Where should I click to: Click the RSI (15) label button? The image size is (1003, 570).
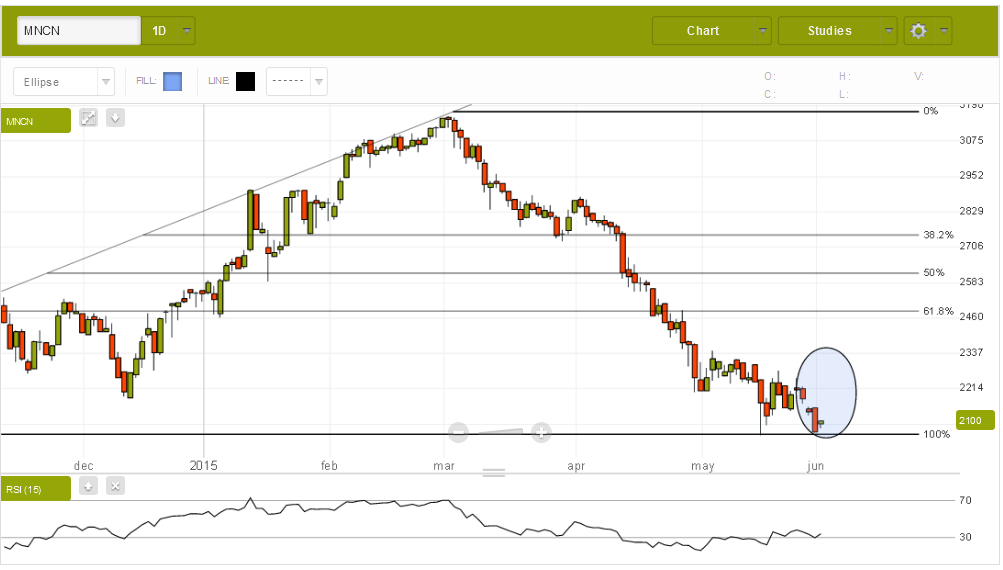pyautogui.click(x=36, y=488)
